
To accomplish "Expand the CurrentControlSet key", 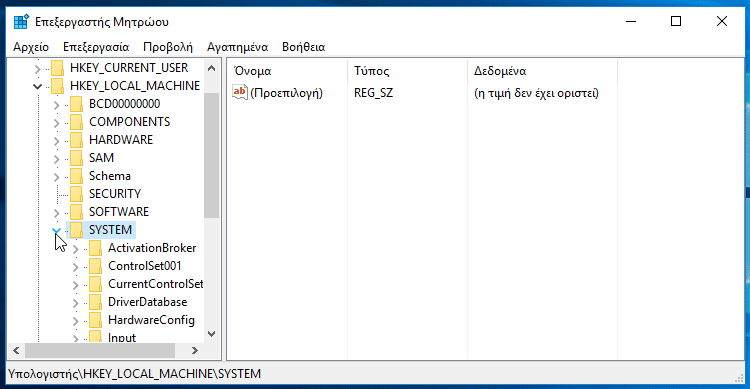I will 76,285.
